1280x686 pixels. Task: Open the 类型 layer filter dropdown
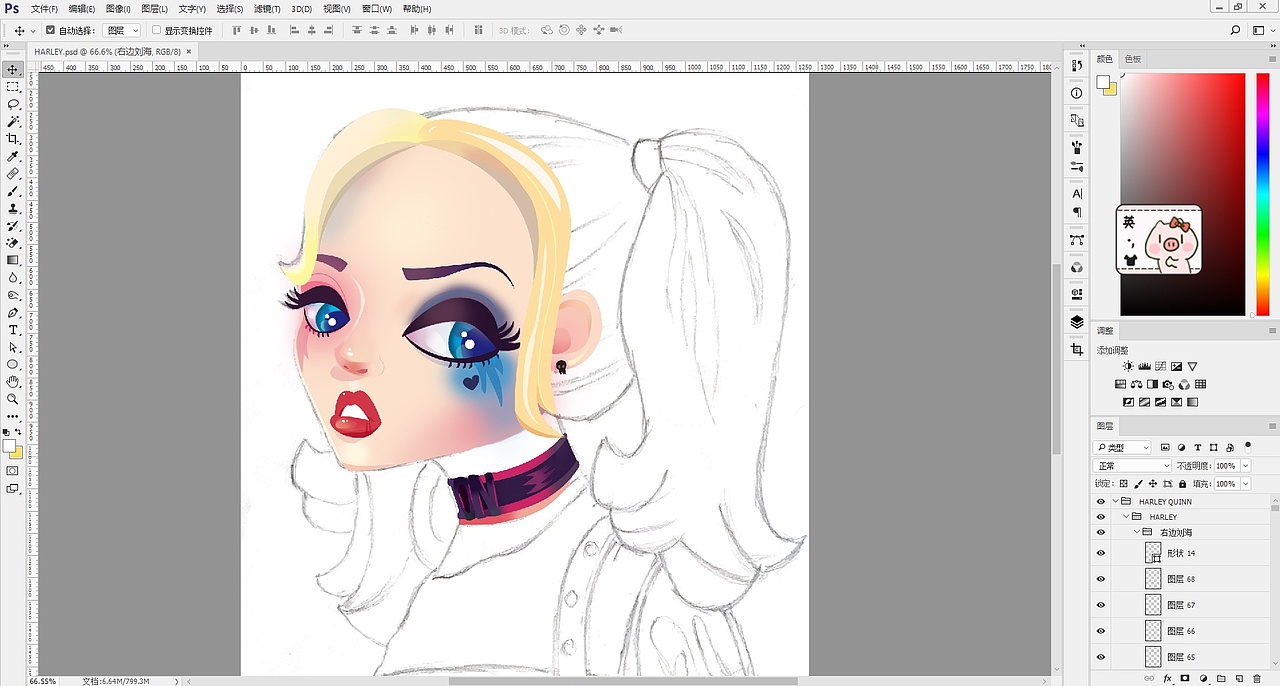(x=1122, y=448)
